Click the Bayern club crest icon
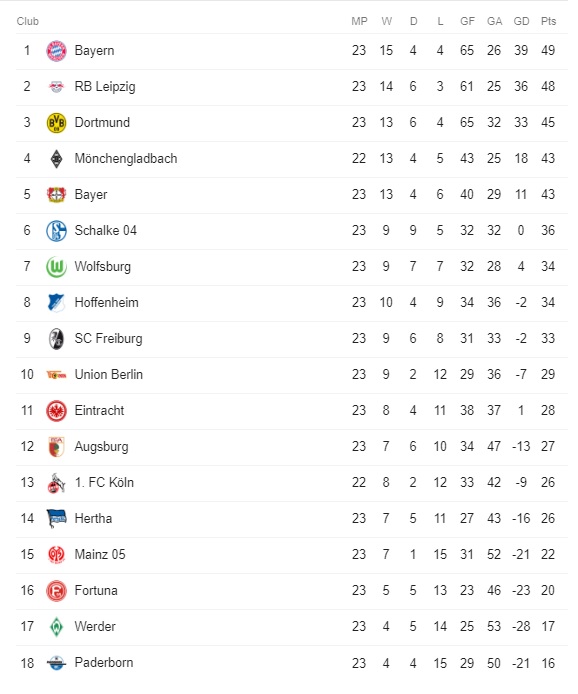Image resolution: width=578 pixels, height=694 pixels. 56,51
